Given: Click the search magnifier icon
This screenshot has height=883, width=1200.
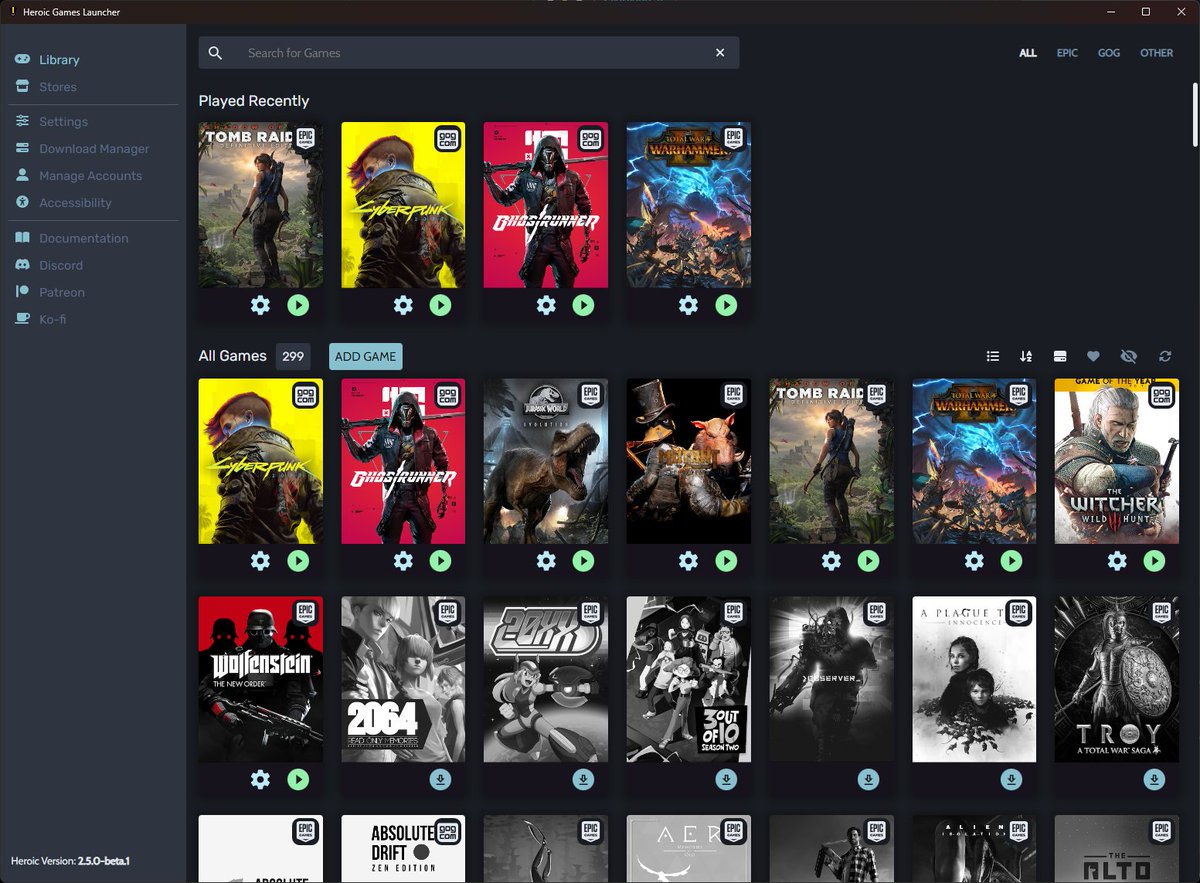Looking at the screenshot, I should click(215, 53).
